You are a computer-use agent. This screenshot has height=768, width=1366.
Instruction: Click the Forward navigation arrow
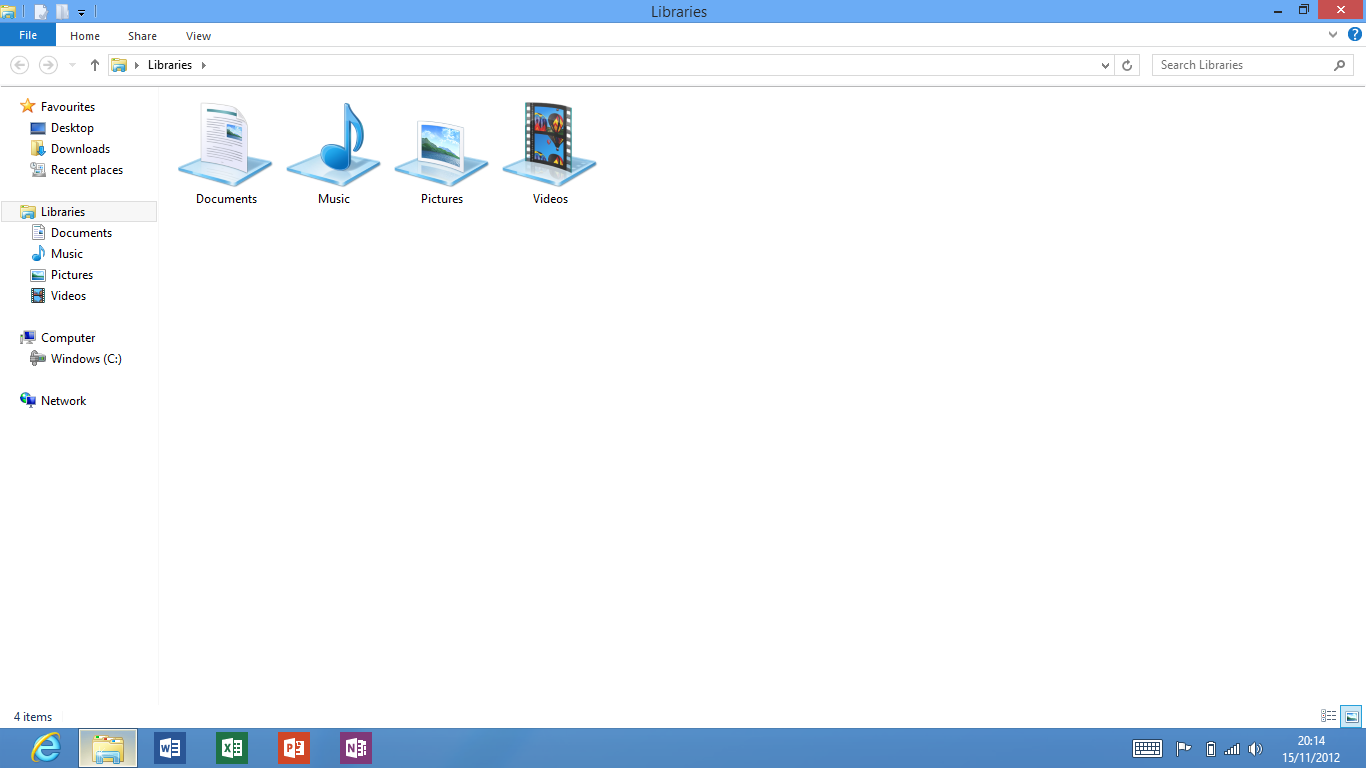click(48, 65)
